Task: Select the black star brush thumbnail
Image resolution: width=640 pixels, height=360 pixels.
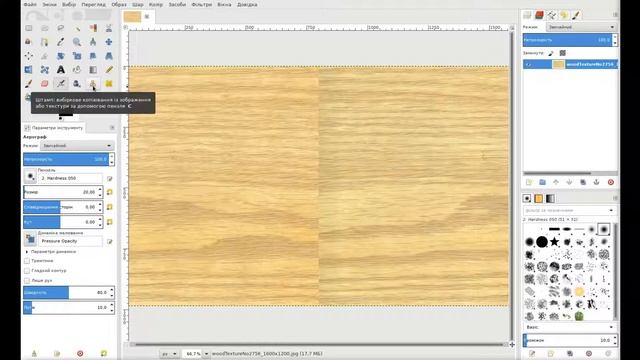Action: coord(554,242)
